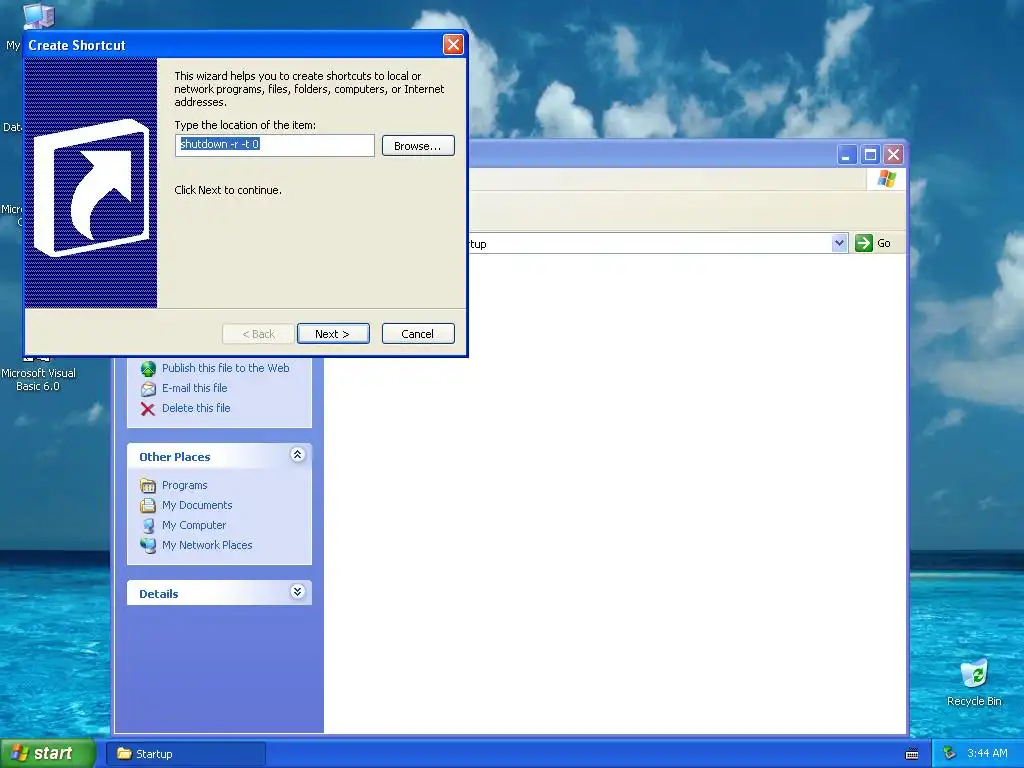Click the E-mail envelope icon
Image resolution: width=1024 pixels, height=768 pixels.
tap(148, 389)
